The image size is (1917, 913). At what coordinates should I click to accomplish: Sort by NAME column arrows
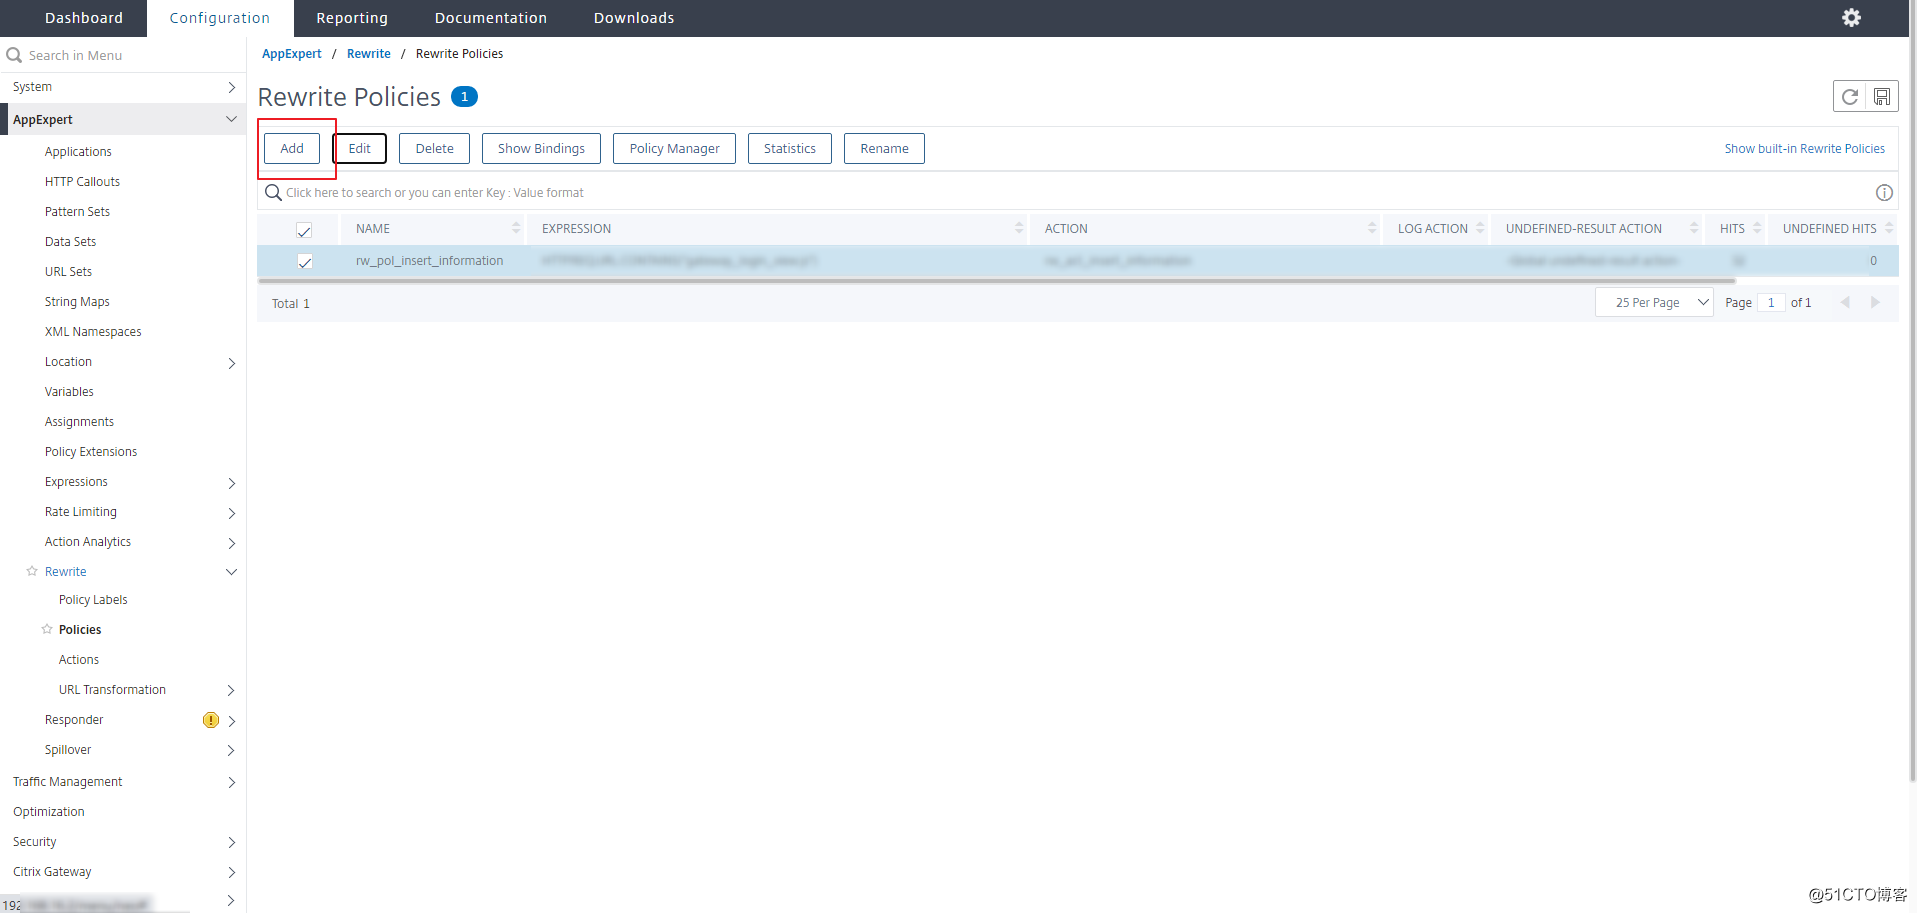click(516, 228)
